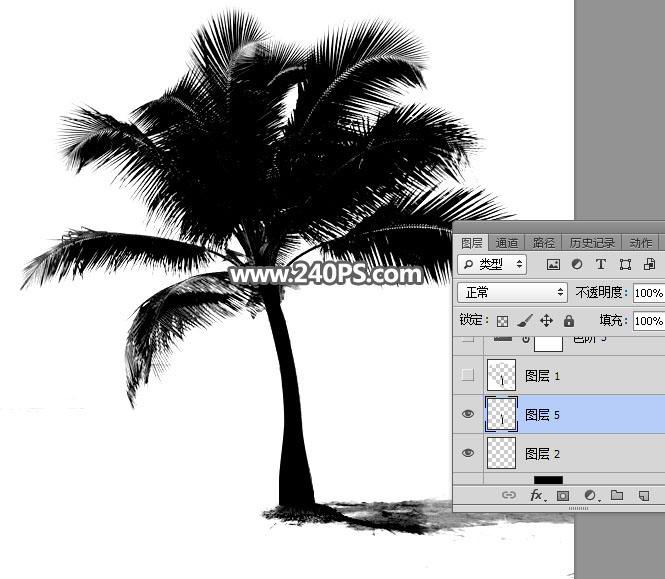
Task: Switch to the 通道 tab
Action: (x=506, y=243)
